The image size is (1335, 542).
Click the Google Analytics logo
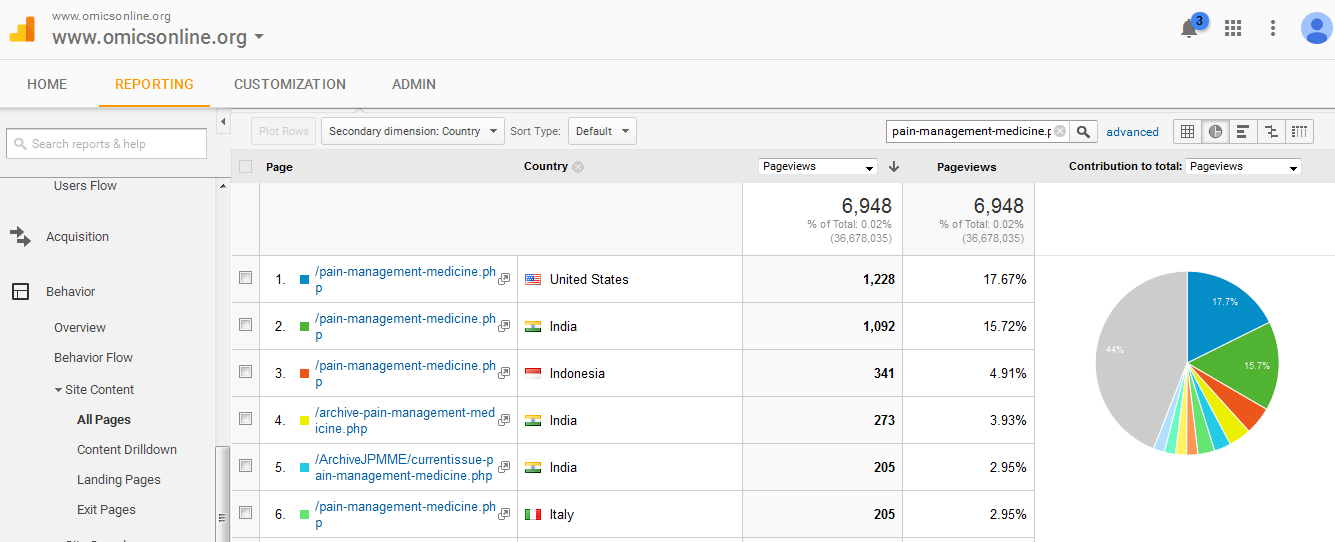click(22, 29)
